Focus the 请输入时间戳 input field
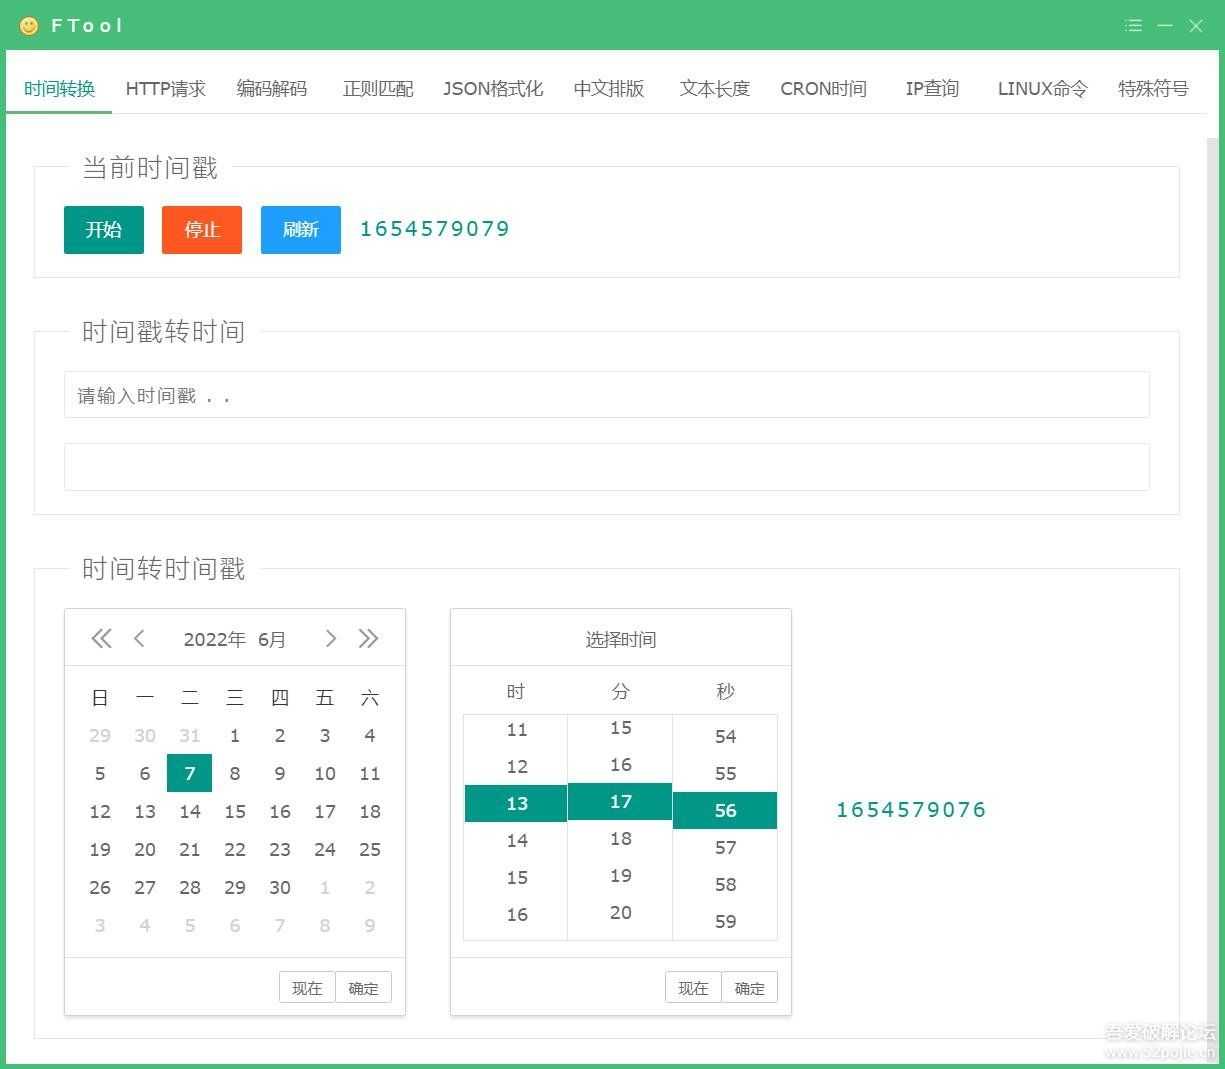 point(606,395)
